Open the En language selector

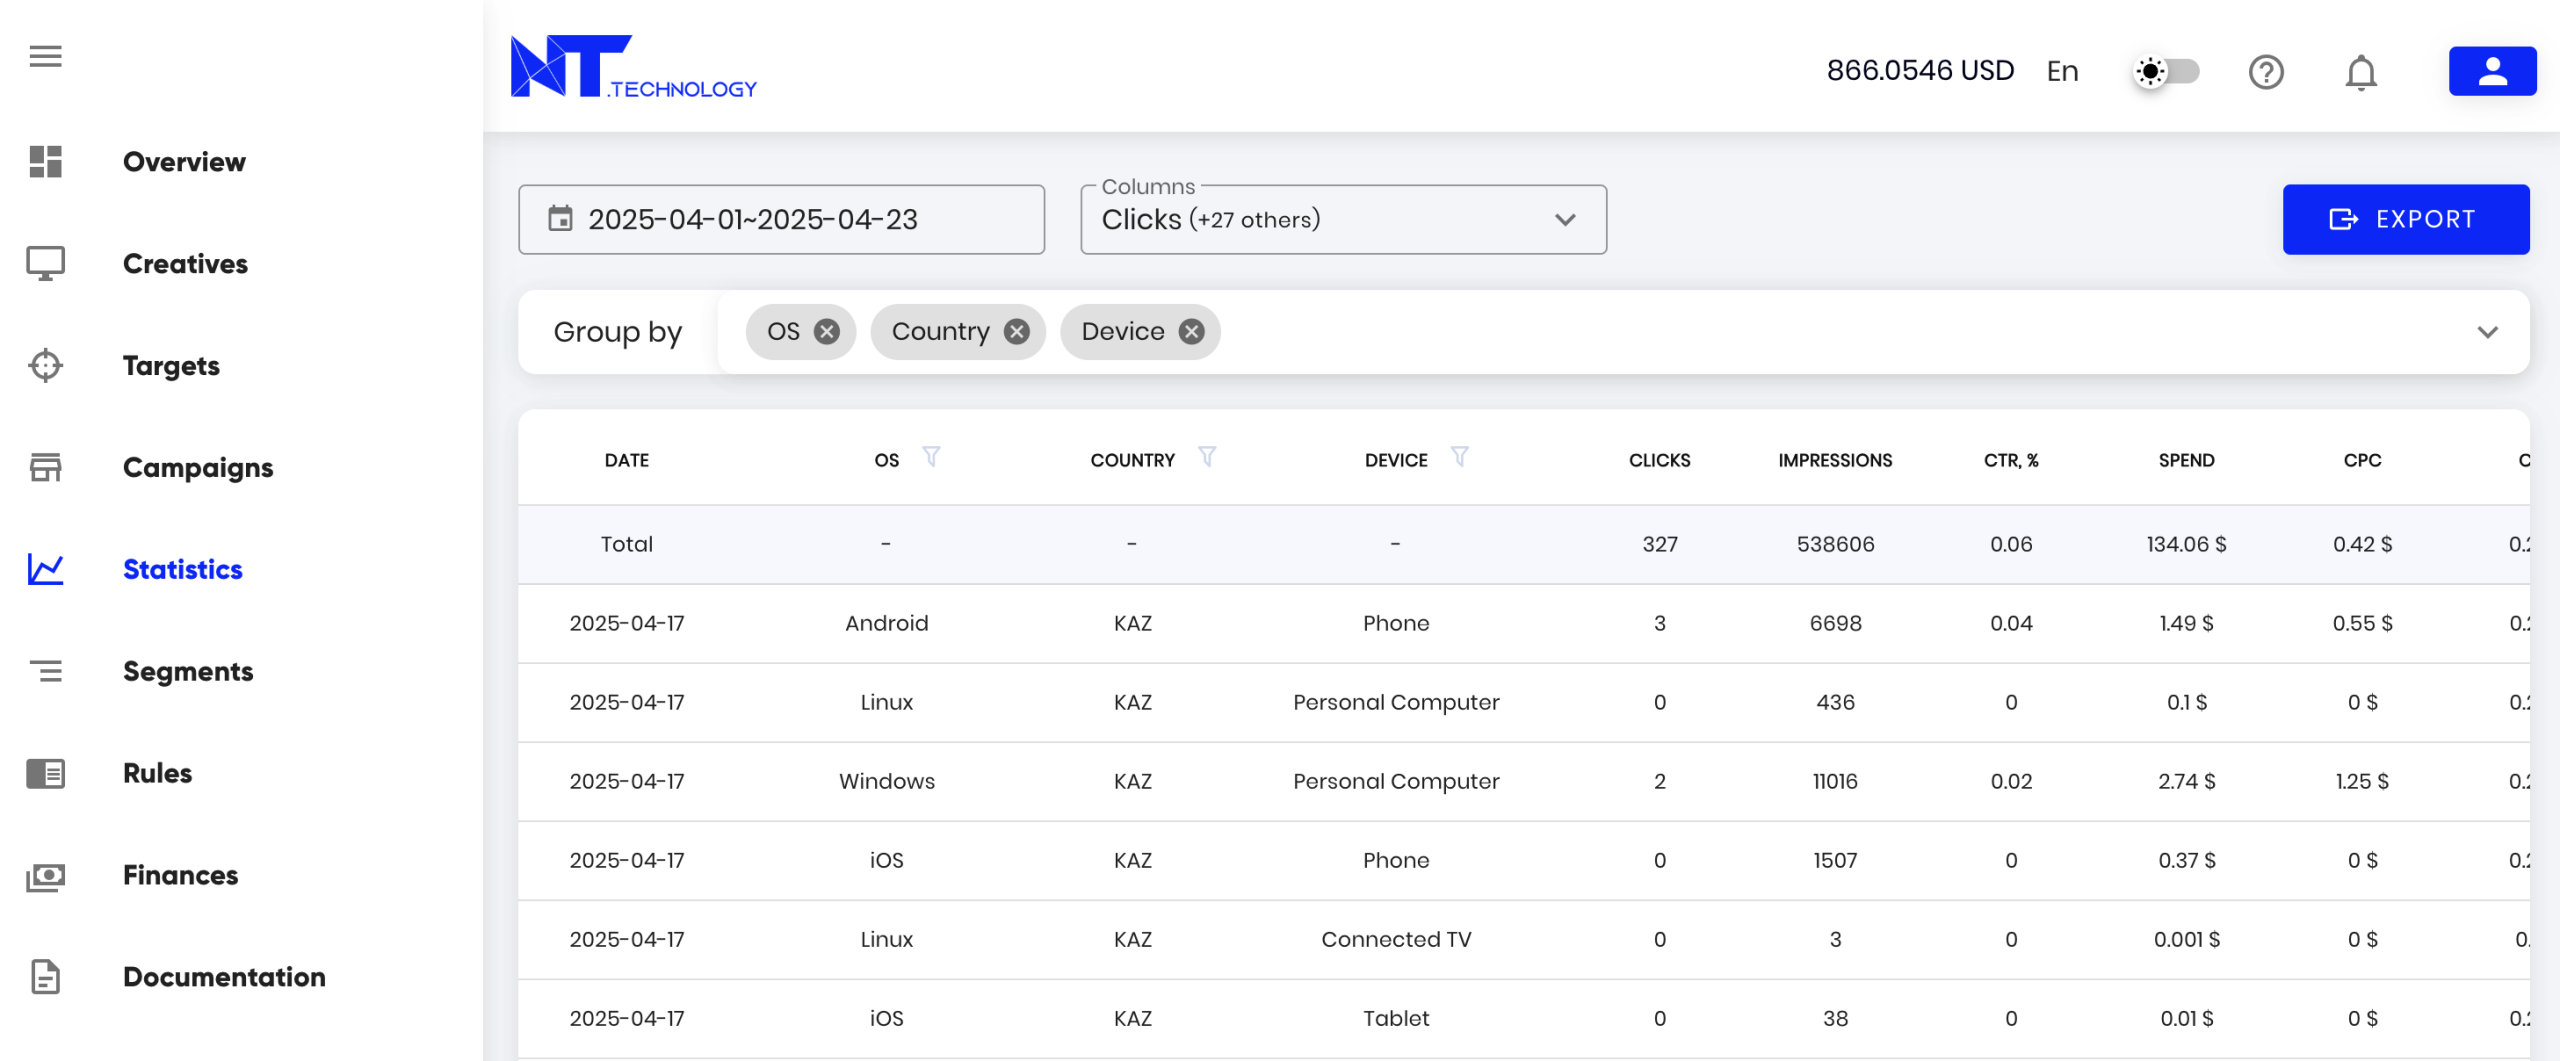pyautogui.click(x=2062, y=72)
